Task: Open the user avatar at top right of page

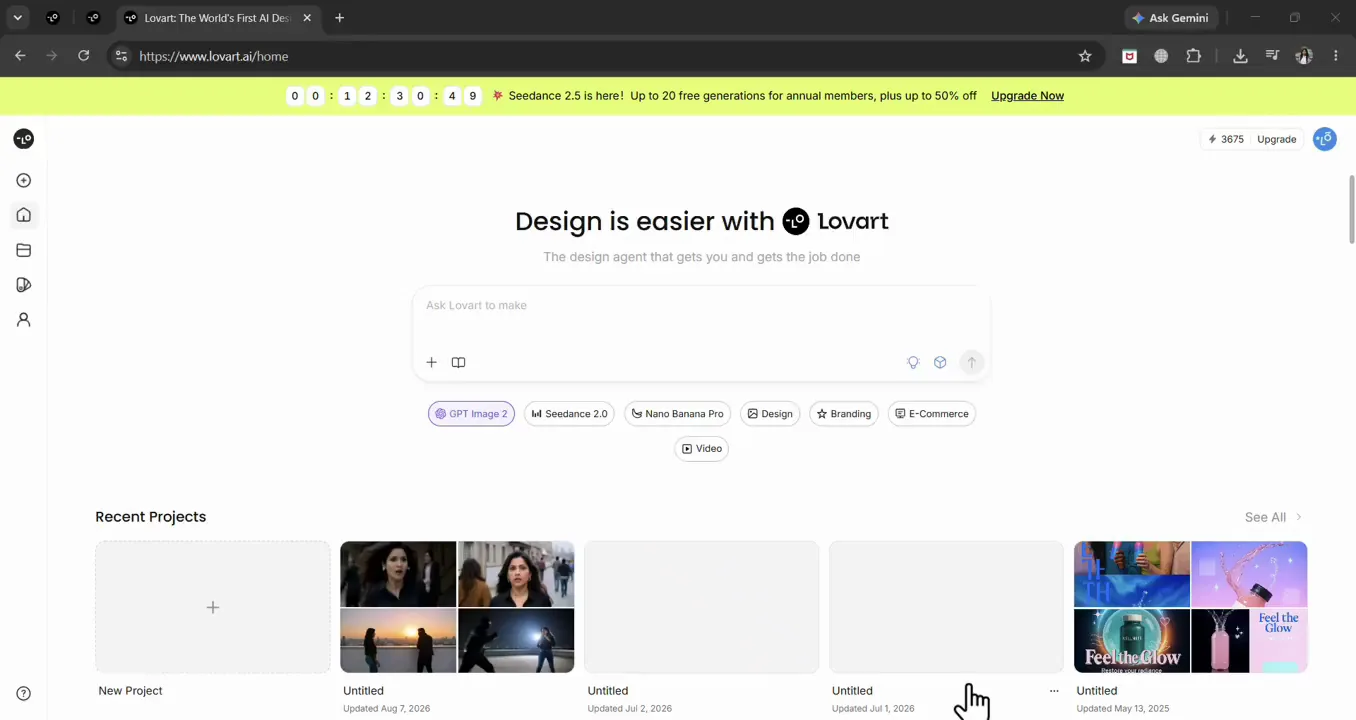Action: pos(1325,139)
